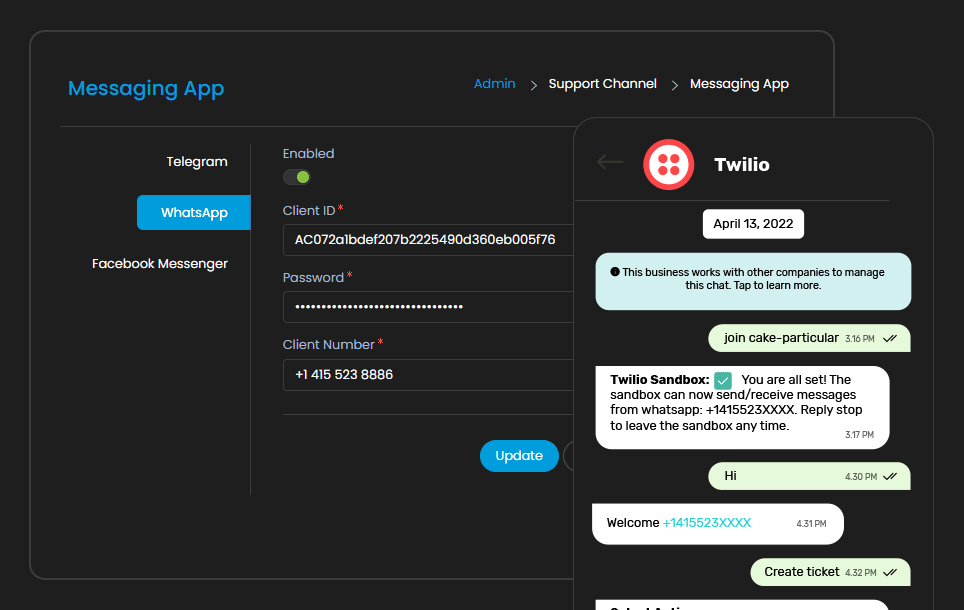Switch to Facebook Messenger tab

click(160, 264)
